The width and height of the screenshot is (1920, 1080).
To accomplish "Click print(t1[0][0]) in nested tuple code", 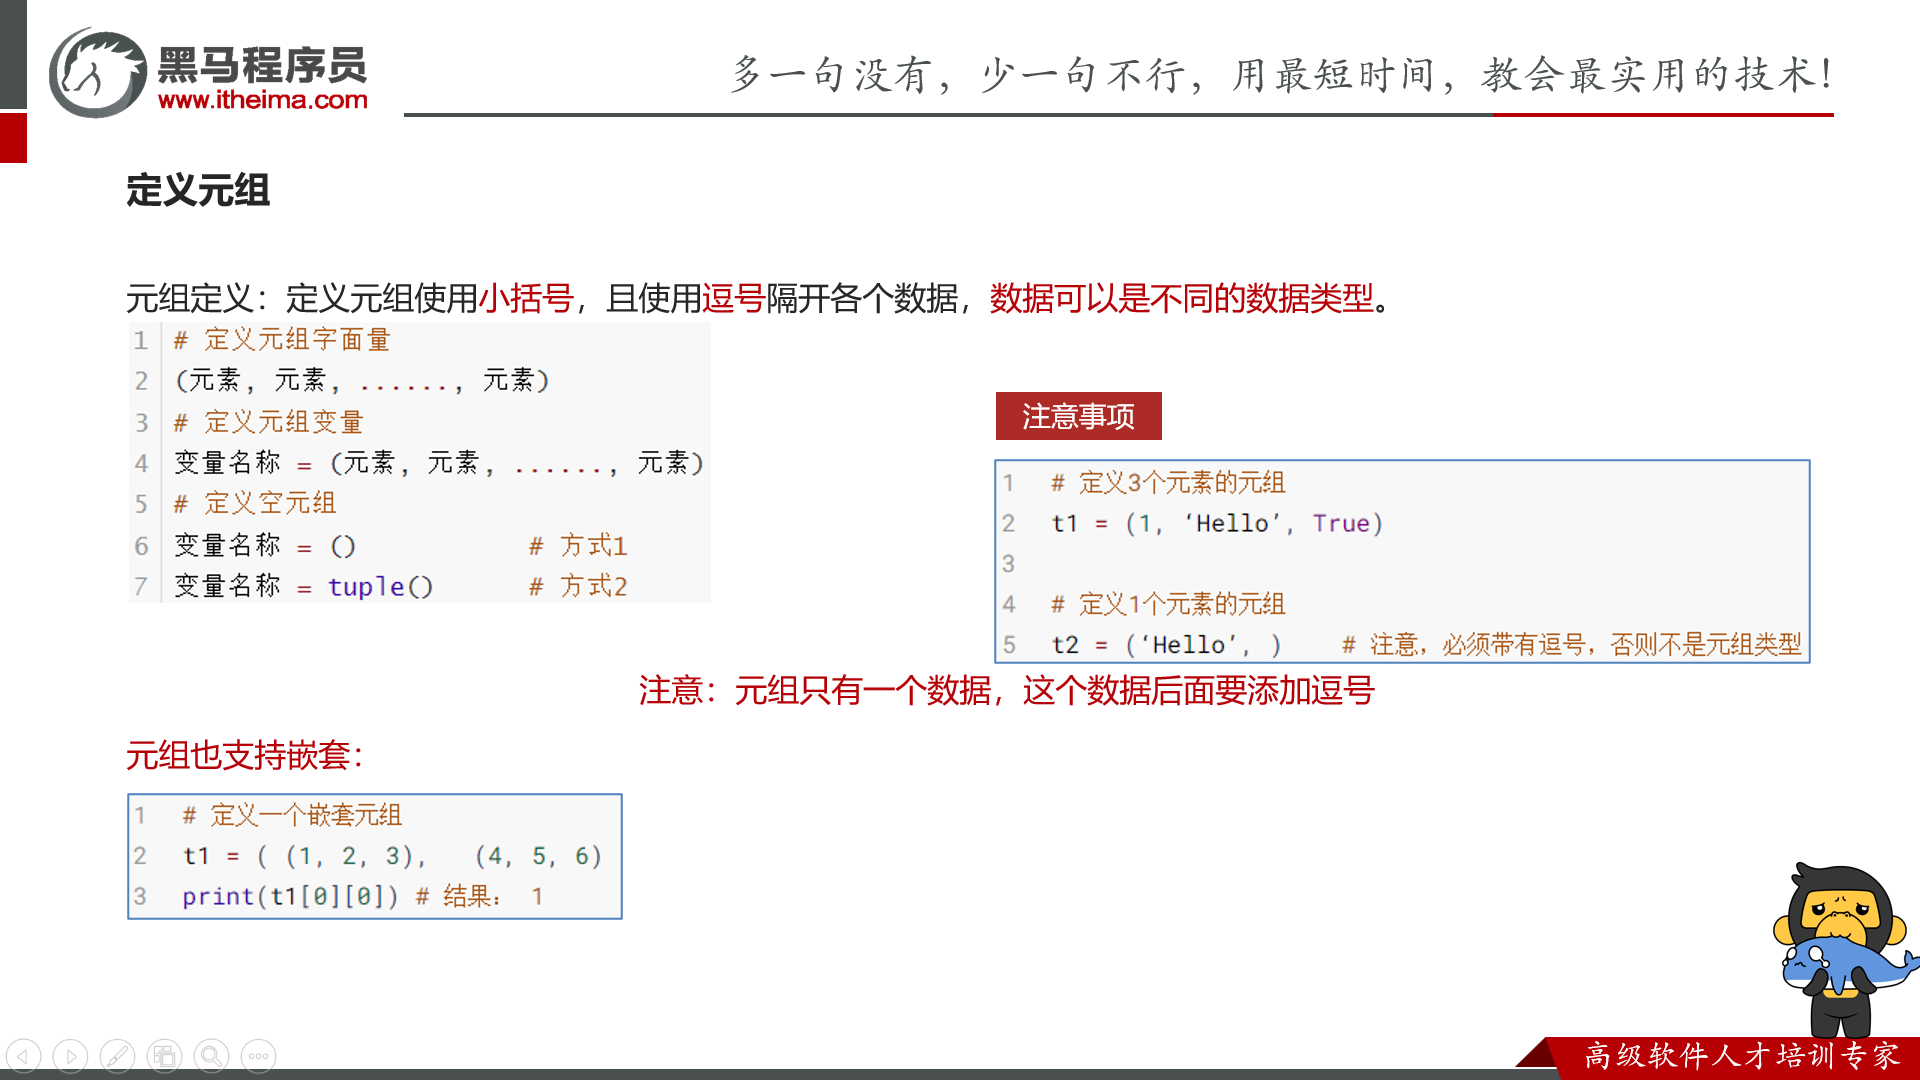I will coord(290,897).
